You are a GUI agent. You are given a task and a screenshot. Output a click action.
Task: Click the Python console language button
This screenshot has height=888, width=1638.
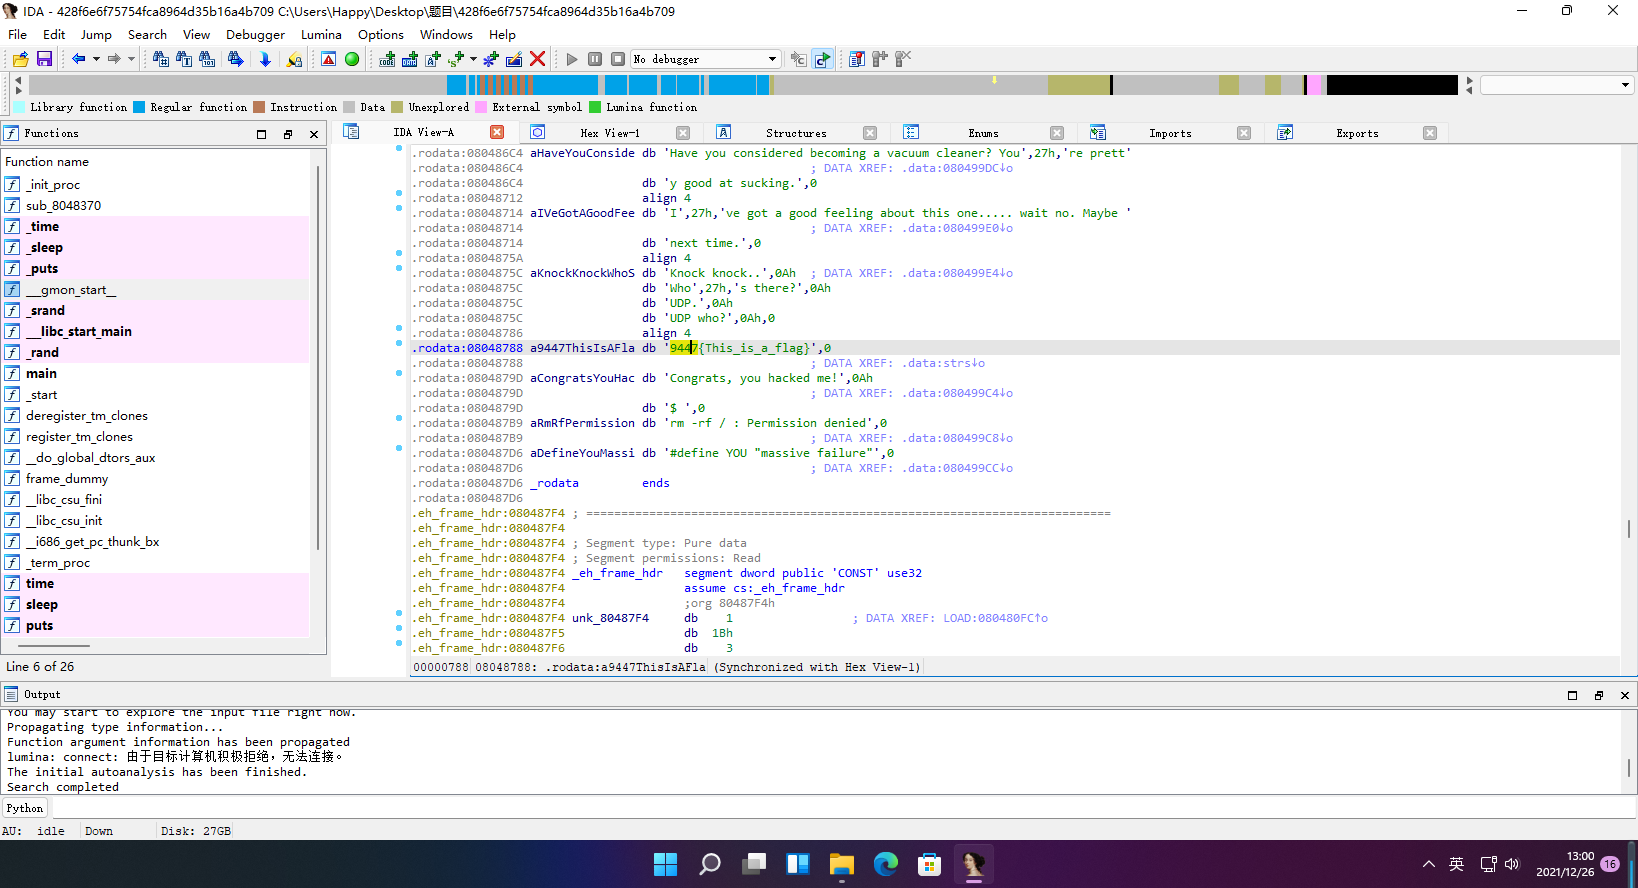25,808
